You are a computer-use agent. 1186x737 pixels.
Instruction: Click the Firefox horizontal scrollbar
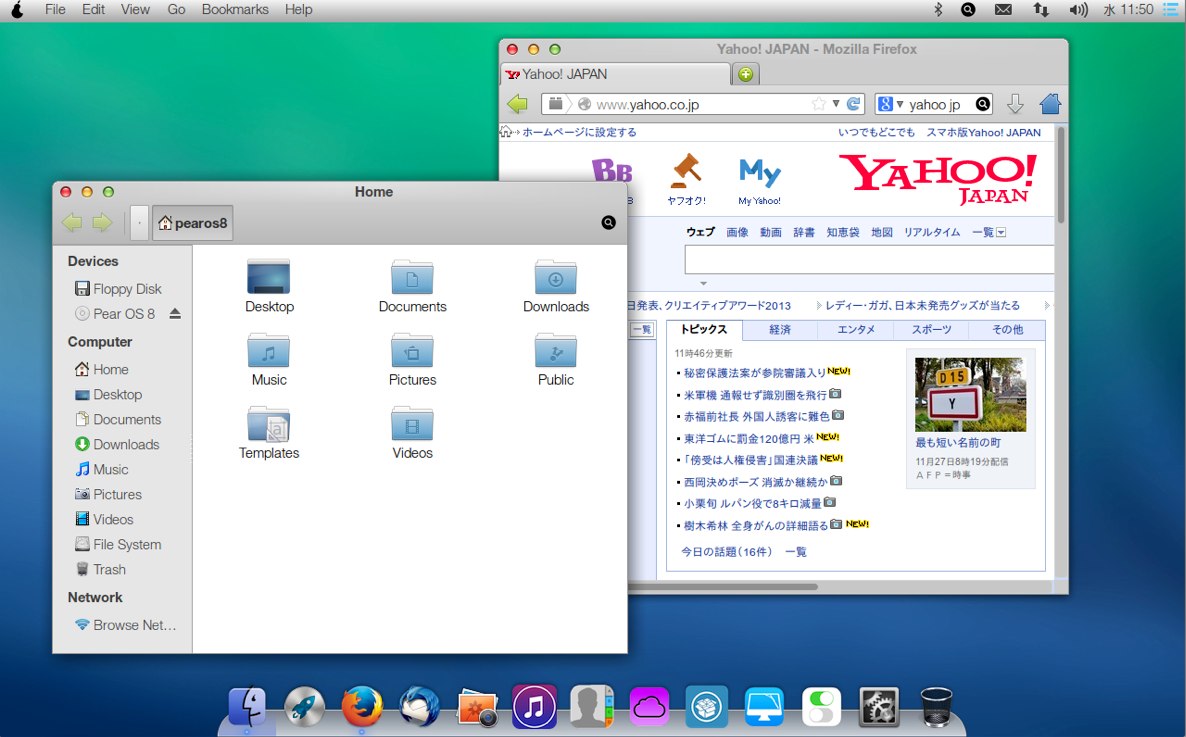pyautogui.click(x=722, y=586)
